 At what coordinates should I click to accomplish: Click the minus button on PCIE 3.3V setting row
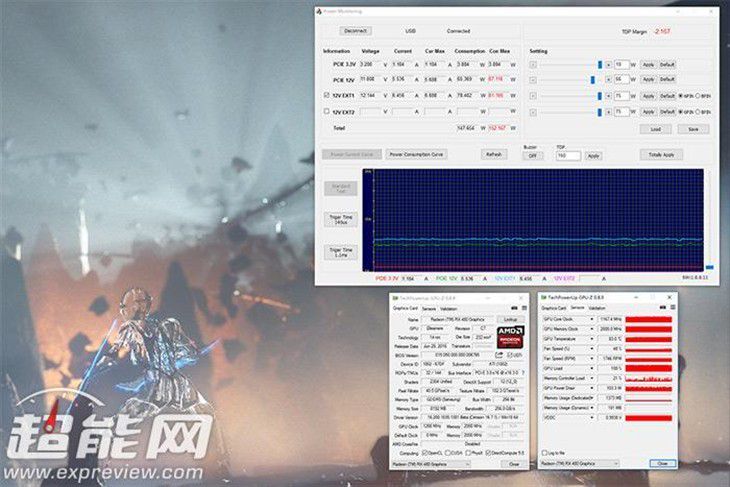pyautogui.click(x=533, y=65)
